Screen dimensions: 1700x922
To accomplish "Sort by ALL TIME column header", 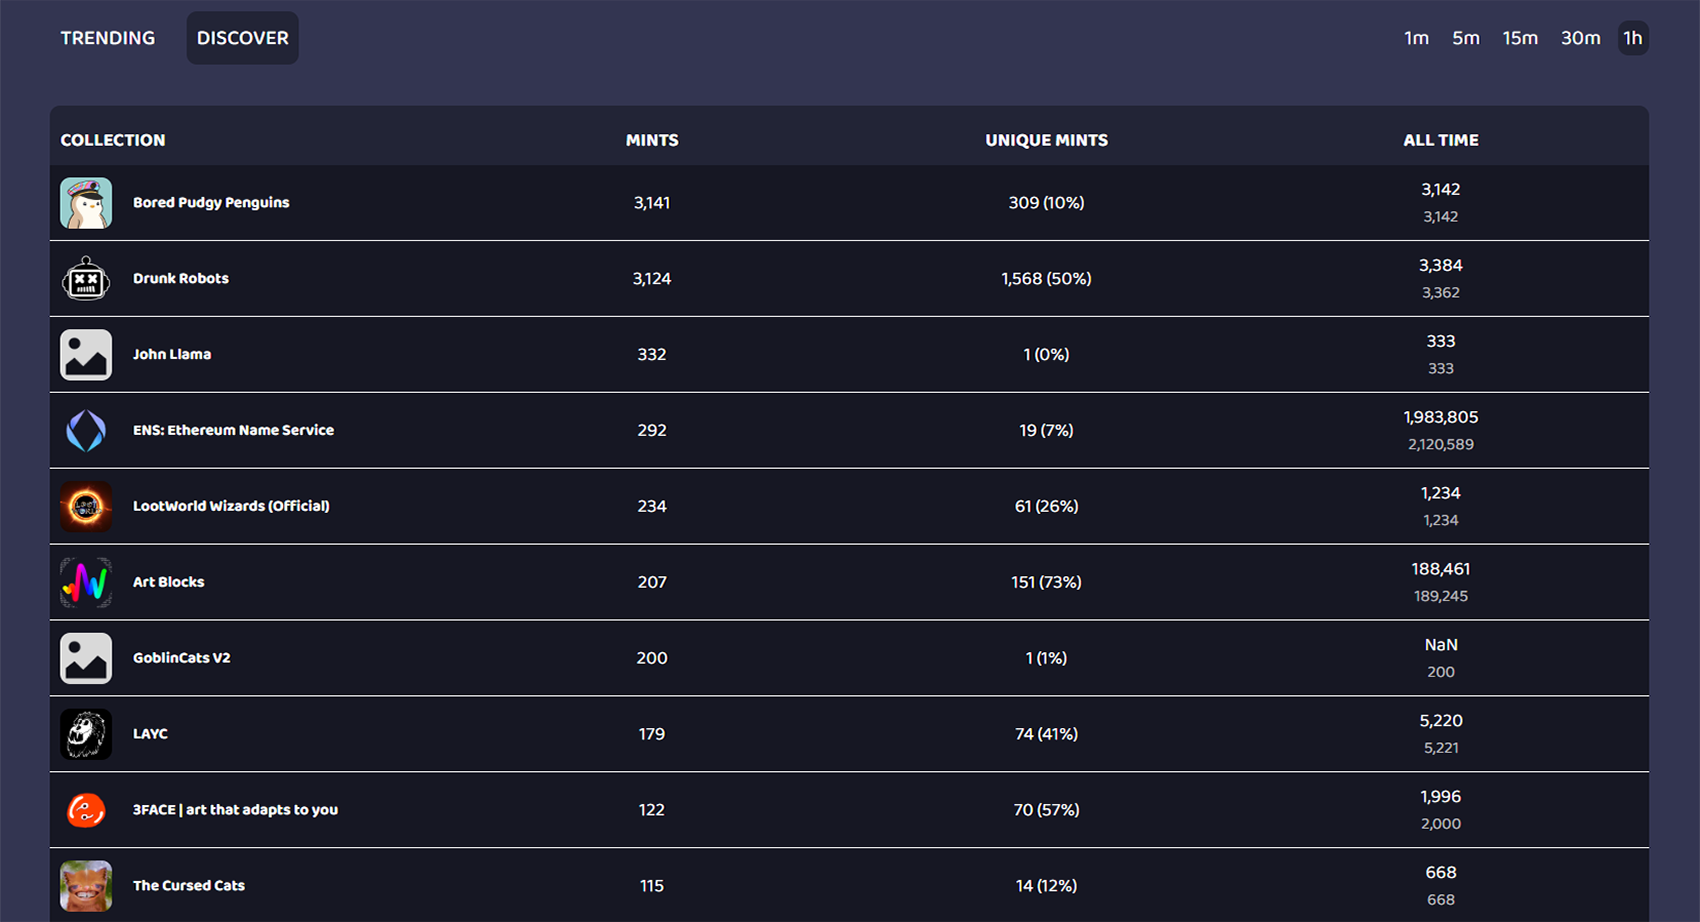I will click(1441, 140).
